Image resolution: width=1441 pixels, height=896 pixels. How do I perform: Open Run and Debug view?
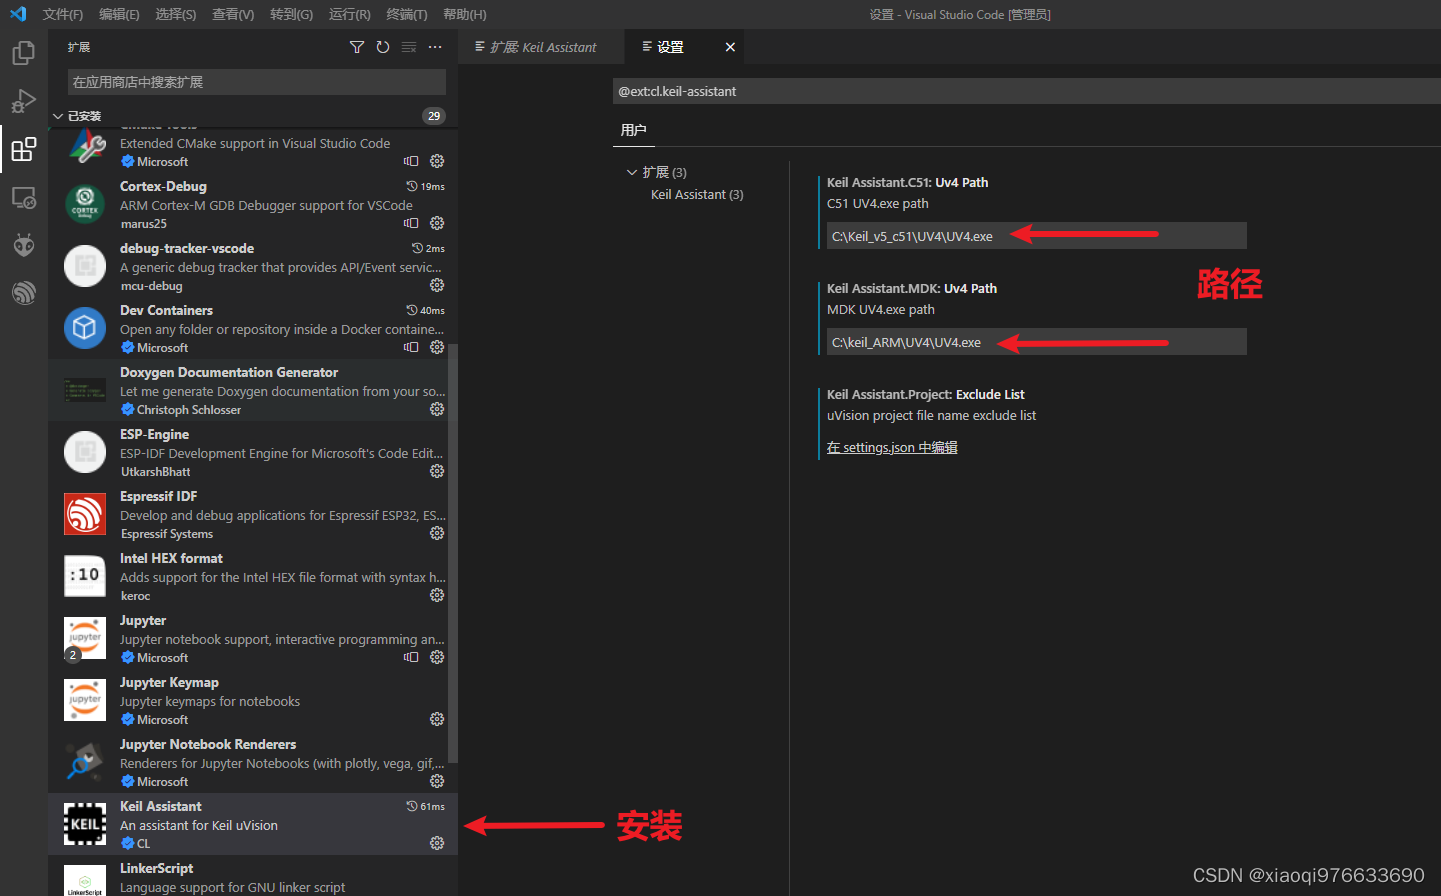coord(23,101)
